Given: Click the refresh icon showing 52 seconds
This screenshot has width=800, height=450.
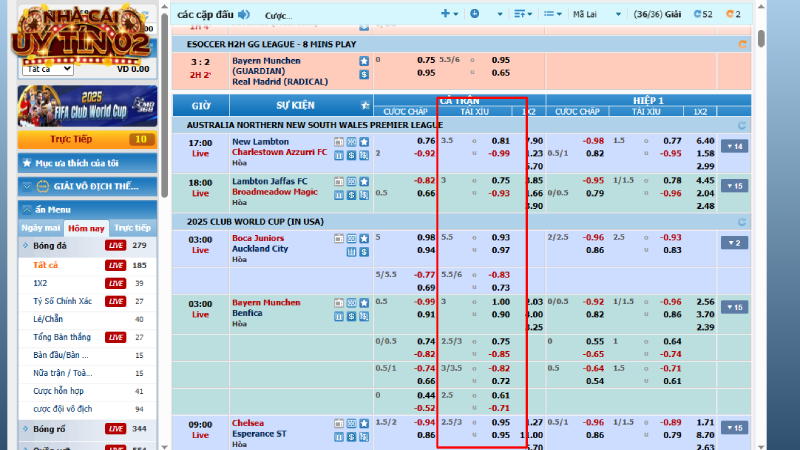Looking at the screenshot, I should tap(703, 14).
